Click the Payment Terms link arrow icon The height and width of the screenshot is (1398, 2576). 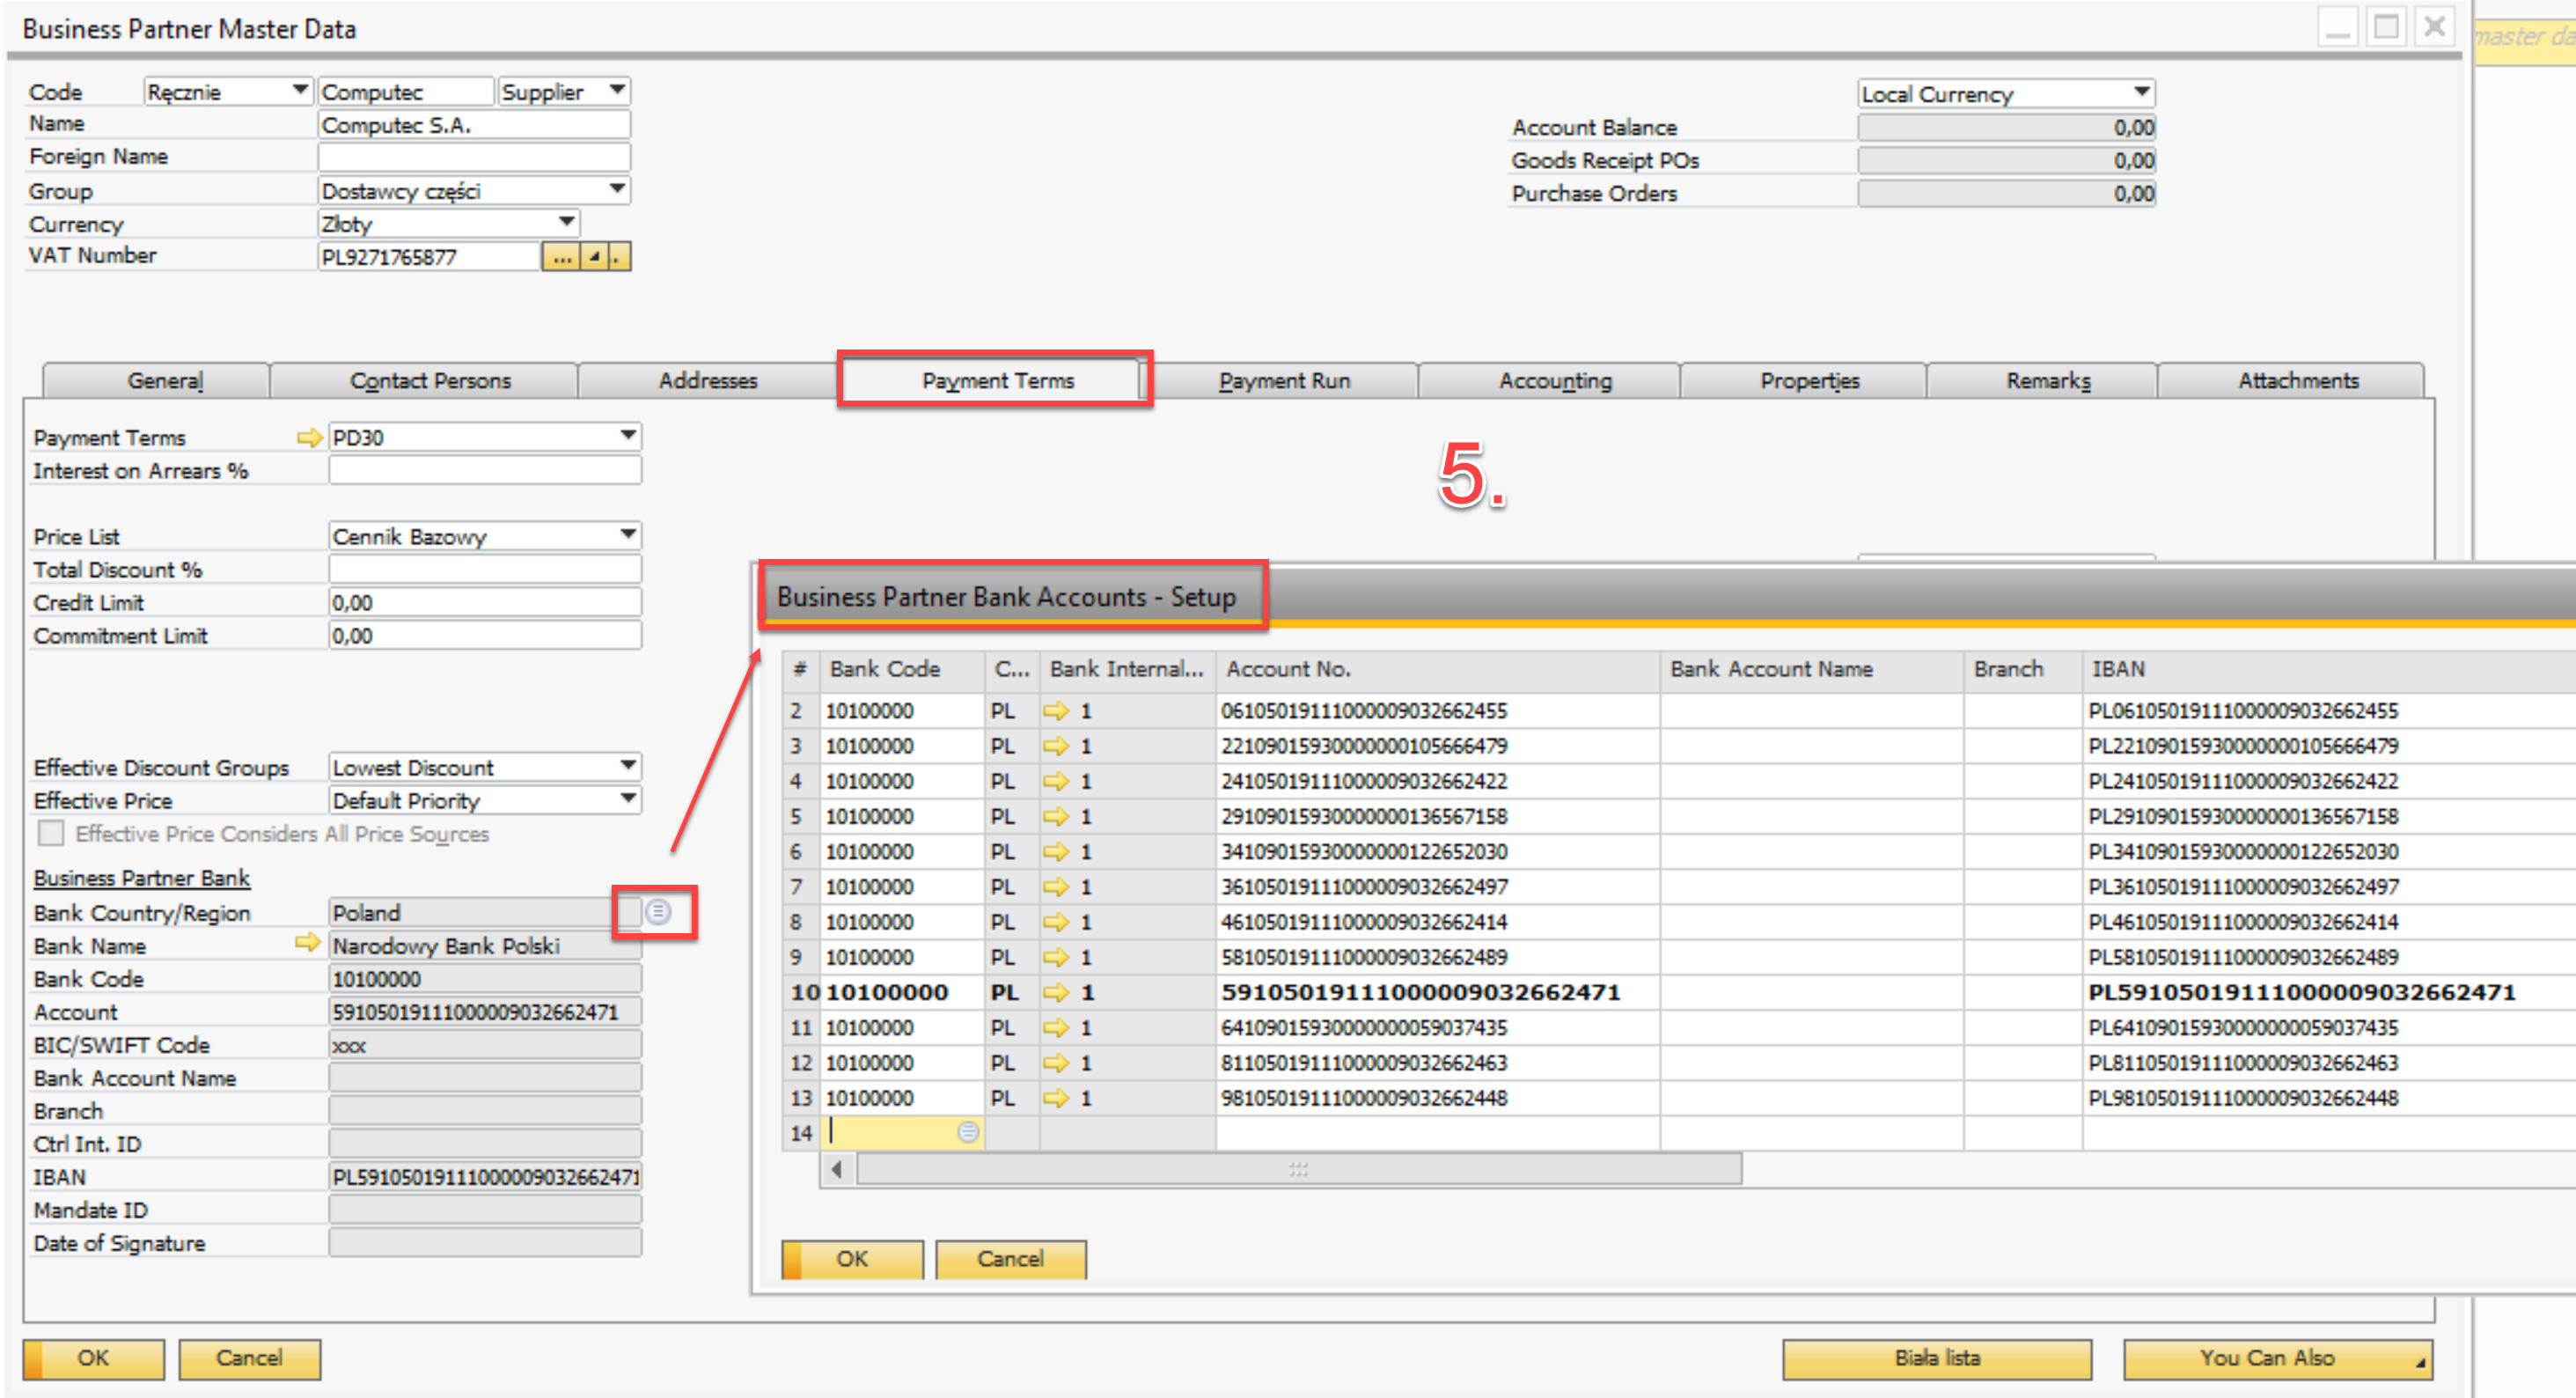(309, 437)
